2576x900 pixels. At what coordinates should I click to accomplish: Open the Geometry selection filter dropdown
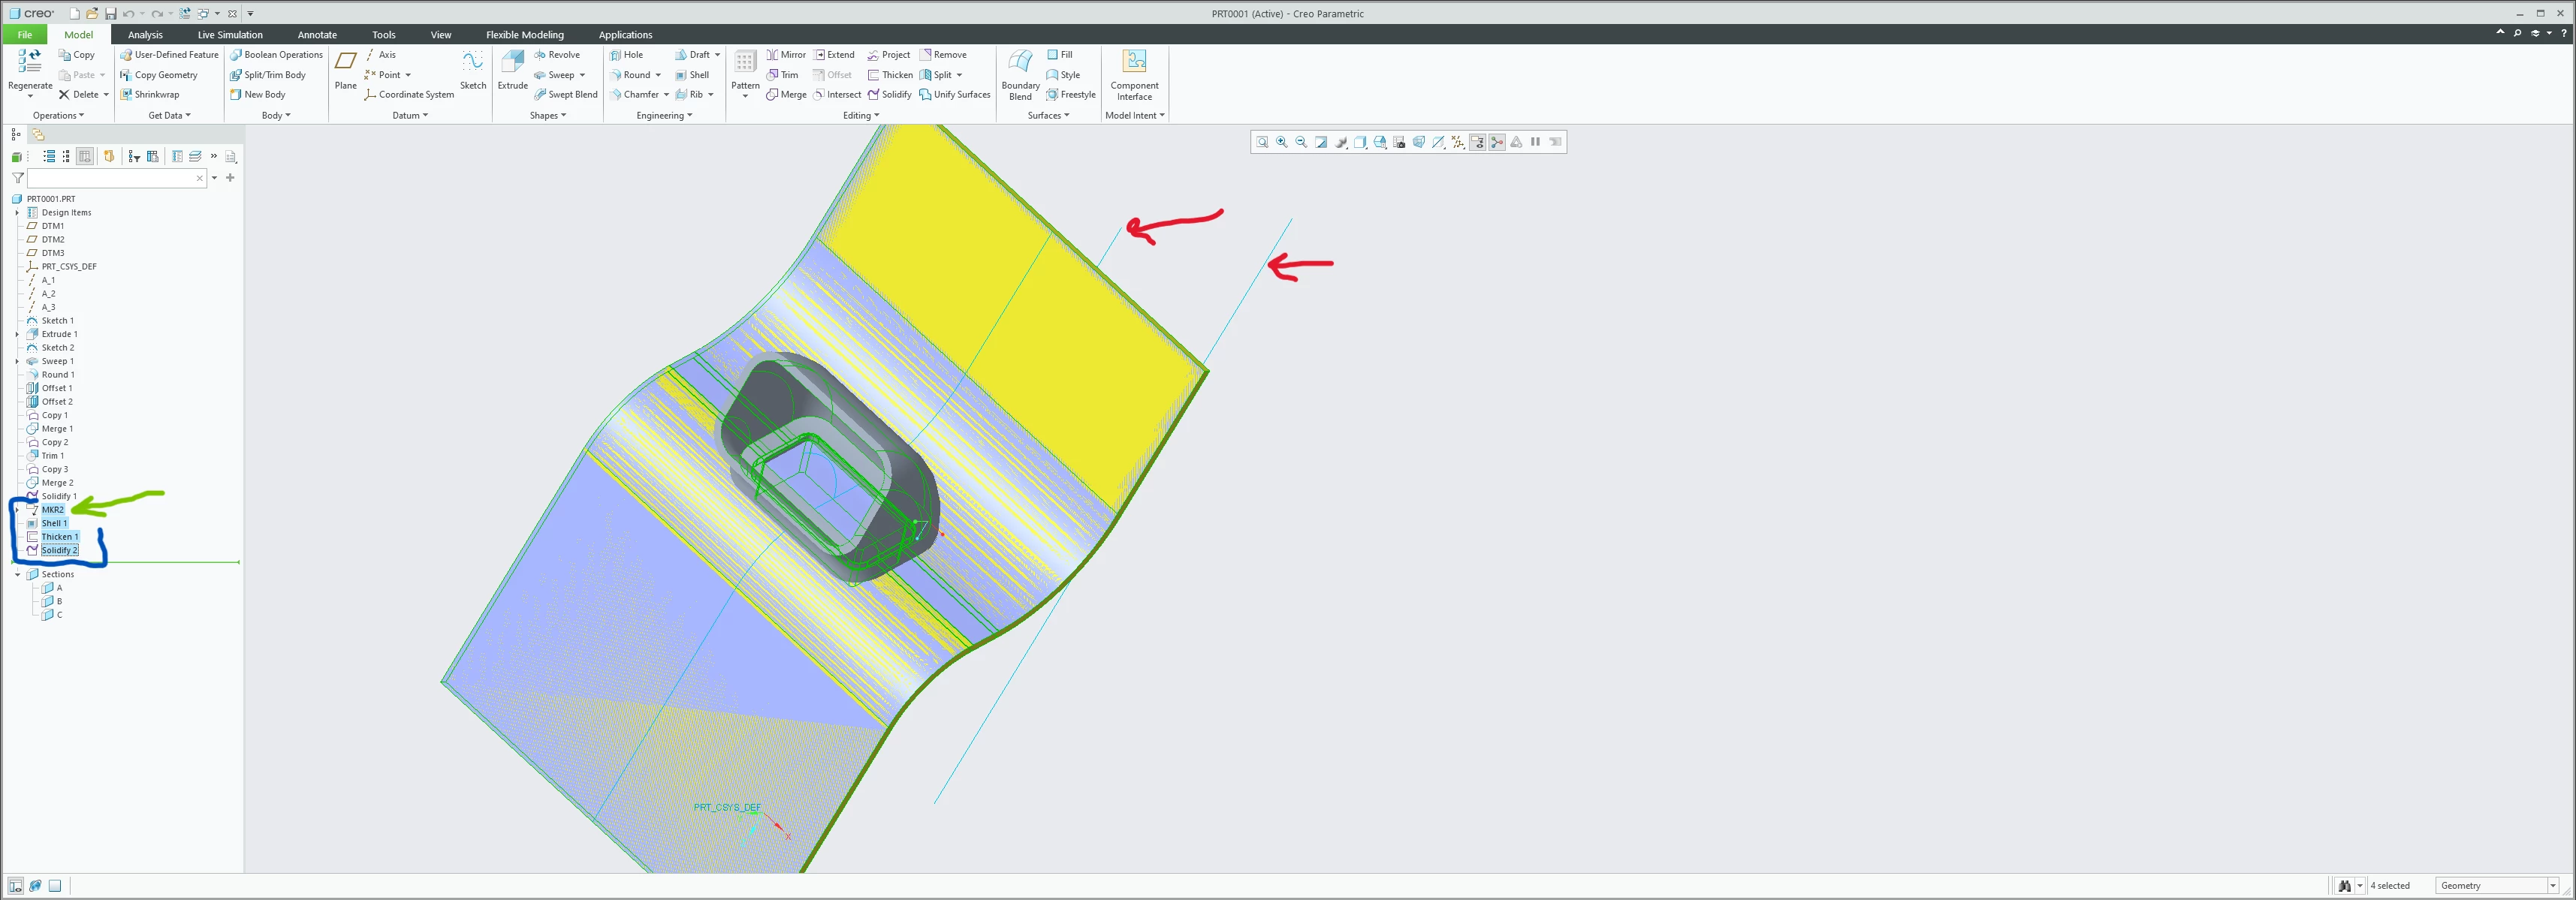point(2552,886)
